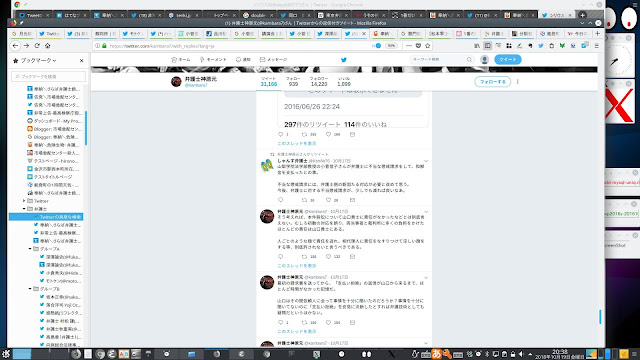Open the KDE application launcher

click(6, 354)
